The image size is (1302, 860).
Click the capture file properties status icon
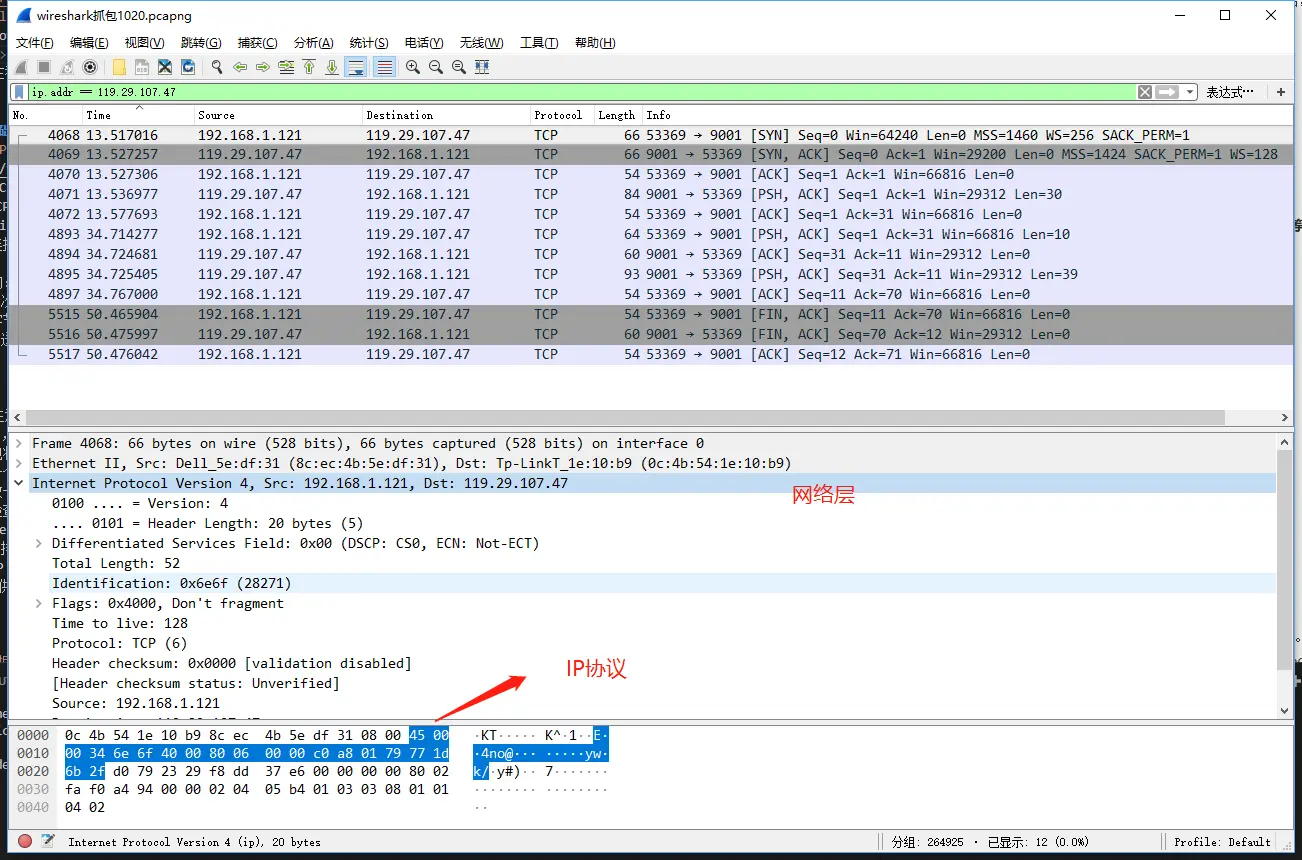(x=47, y=842)
